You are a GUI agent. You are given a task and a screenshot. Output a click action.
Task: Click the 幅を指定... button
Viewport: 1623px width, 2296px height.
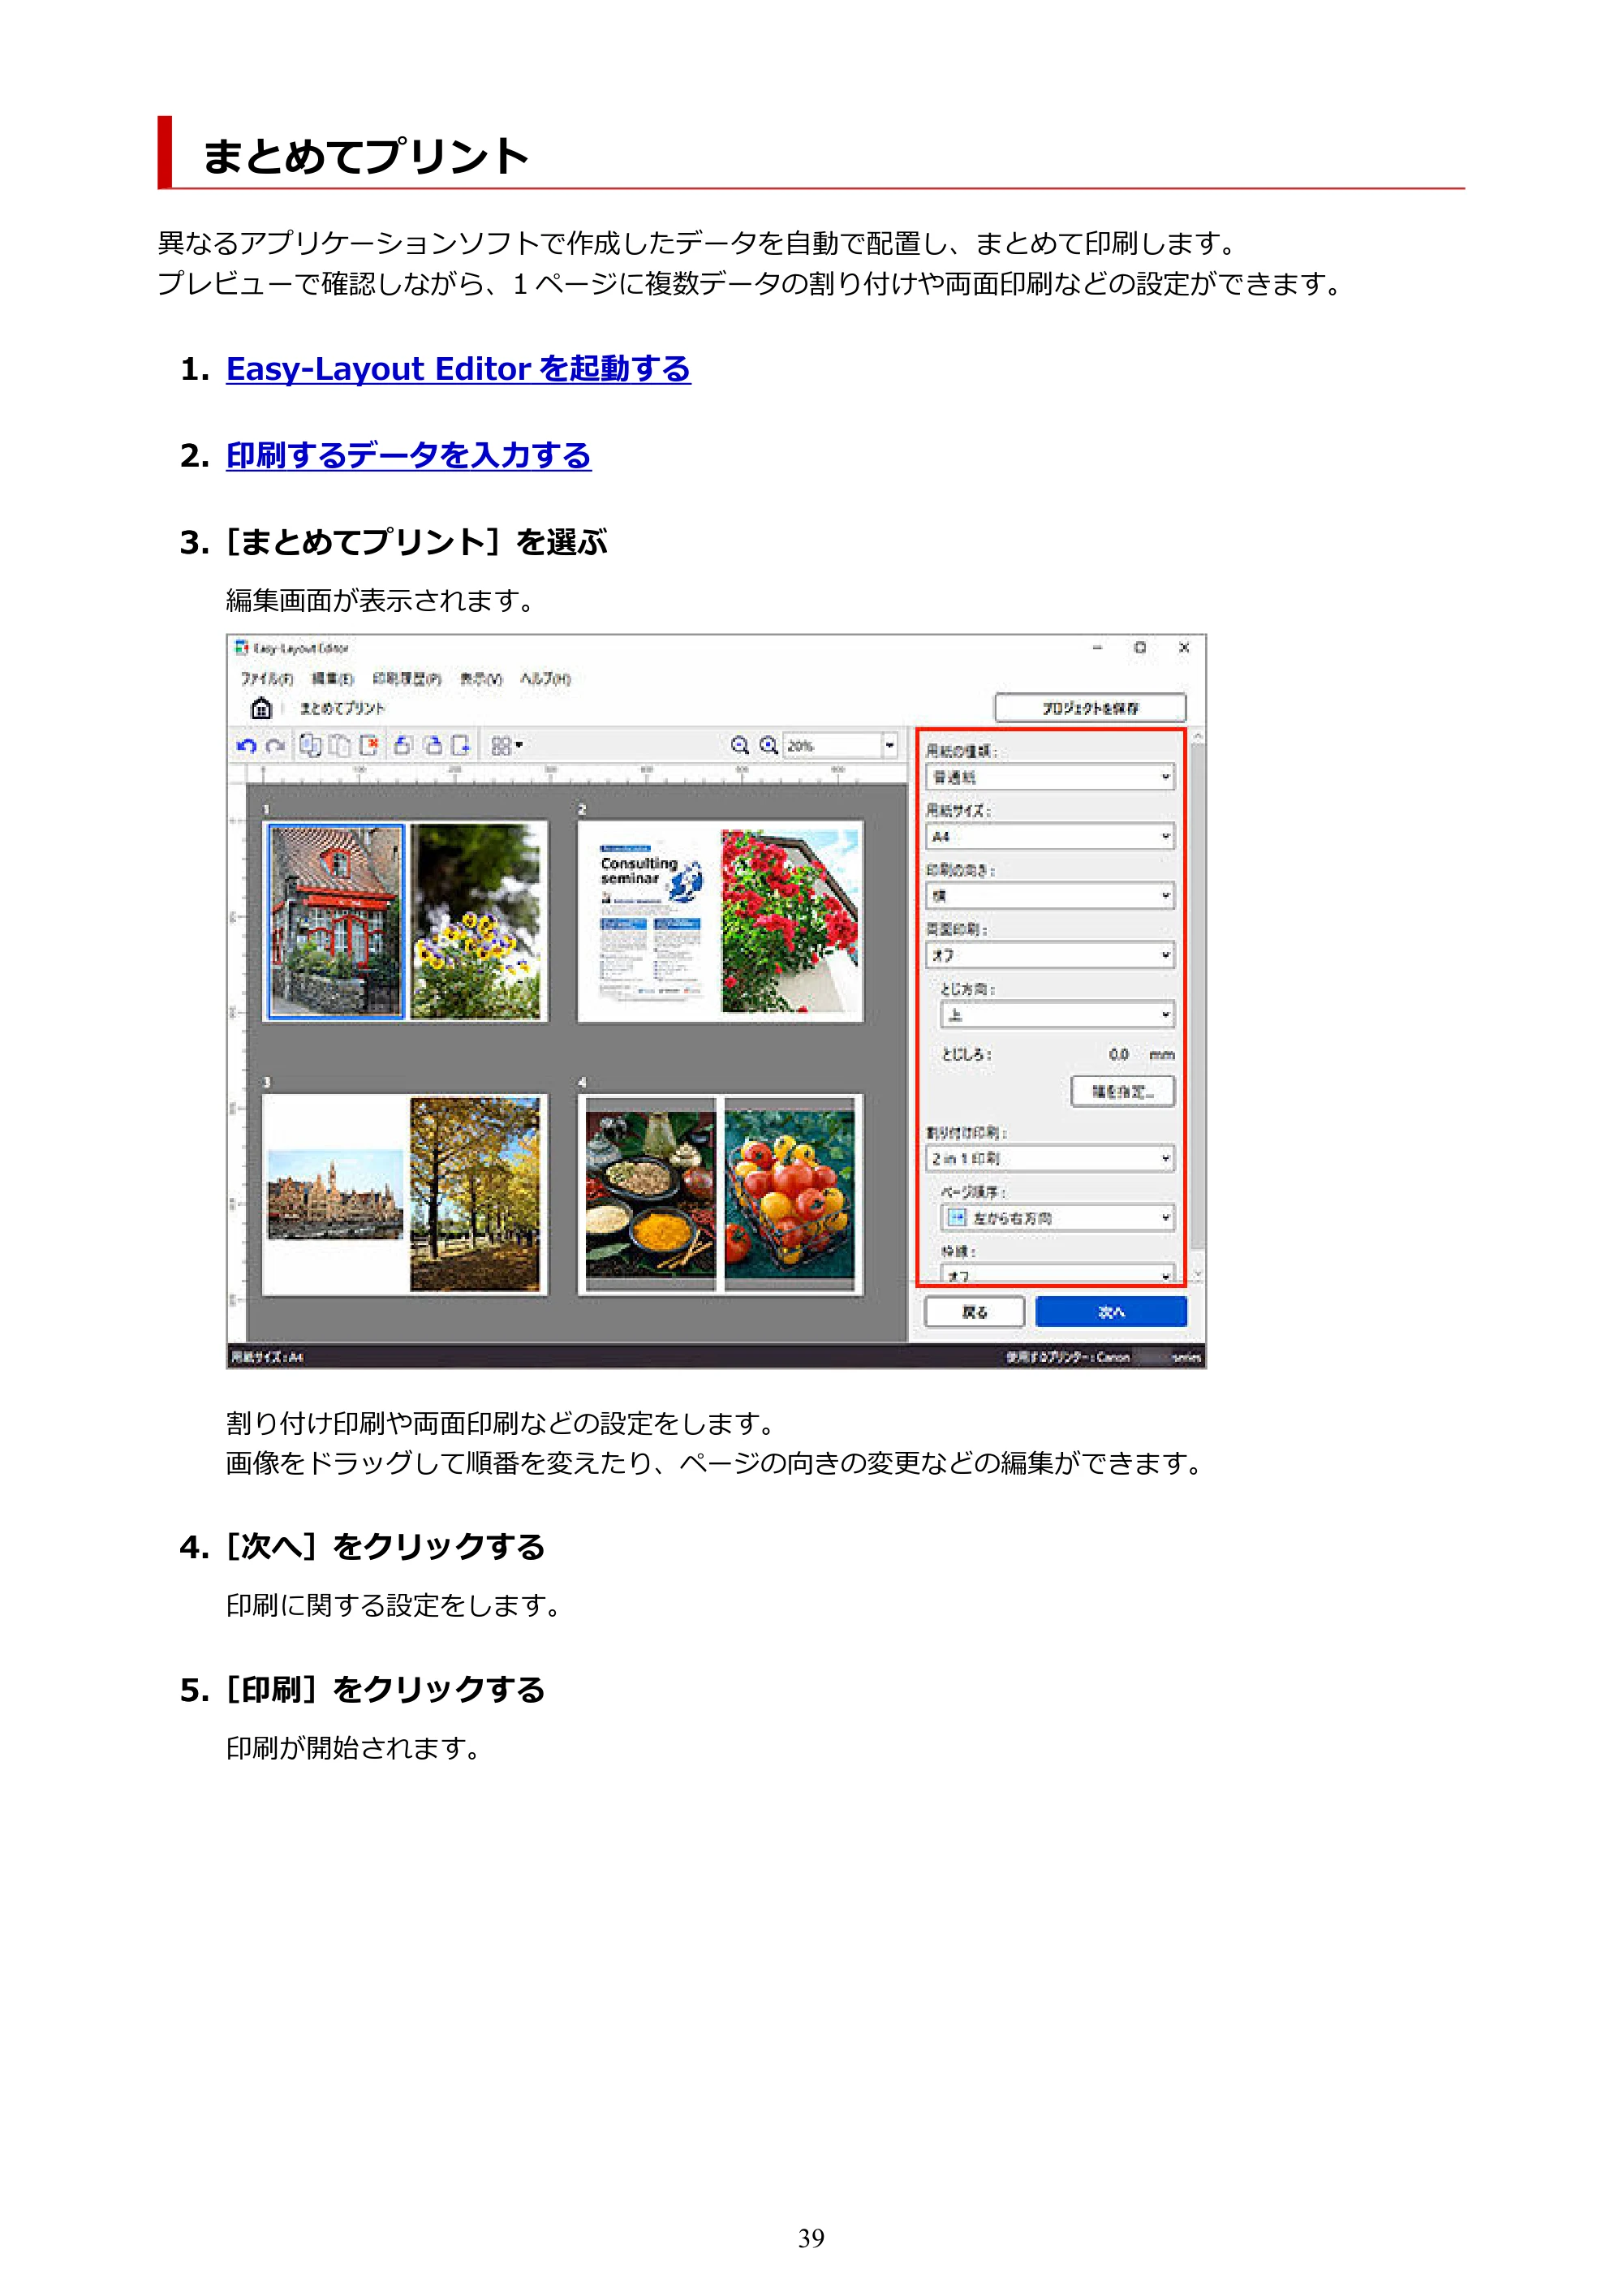click(x=1122, y=1092)
